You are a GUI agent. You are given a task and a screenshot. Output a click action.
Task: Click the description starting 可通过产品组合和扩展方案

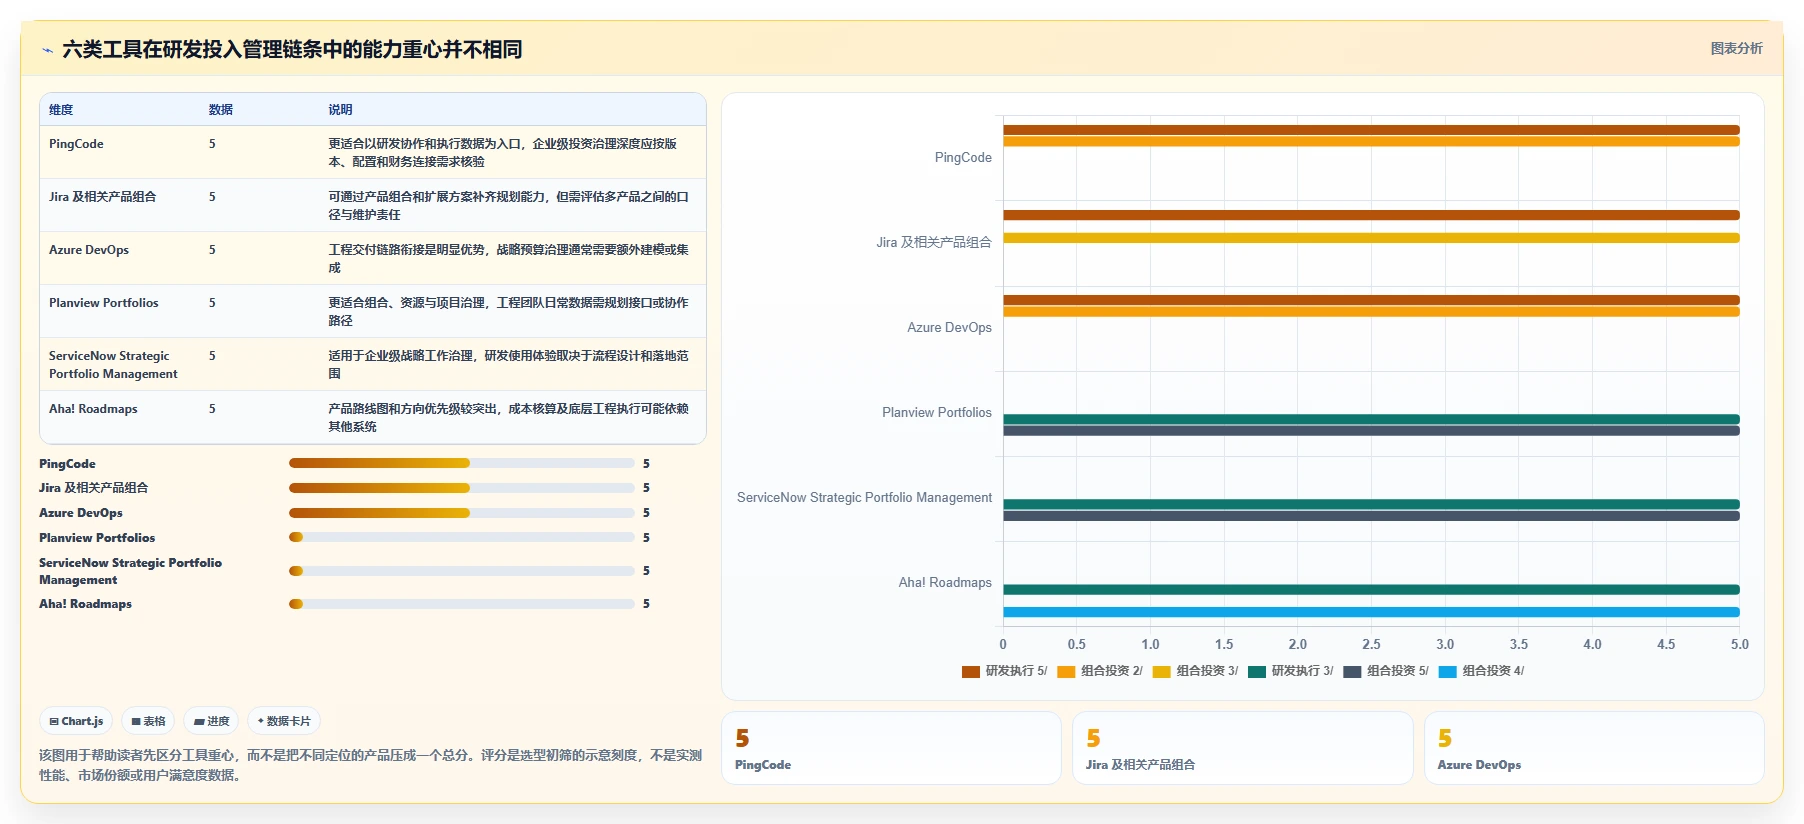coord(509,206)
